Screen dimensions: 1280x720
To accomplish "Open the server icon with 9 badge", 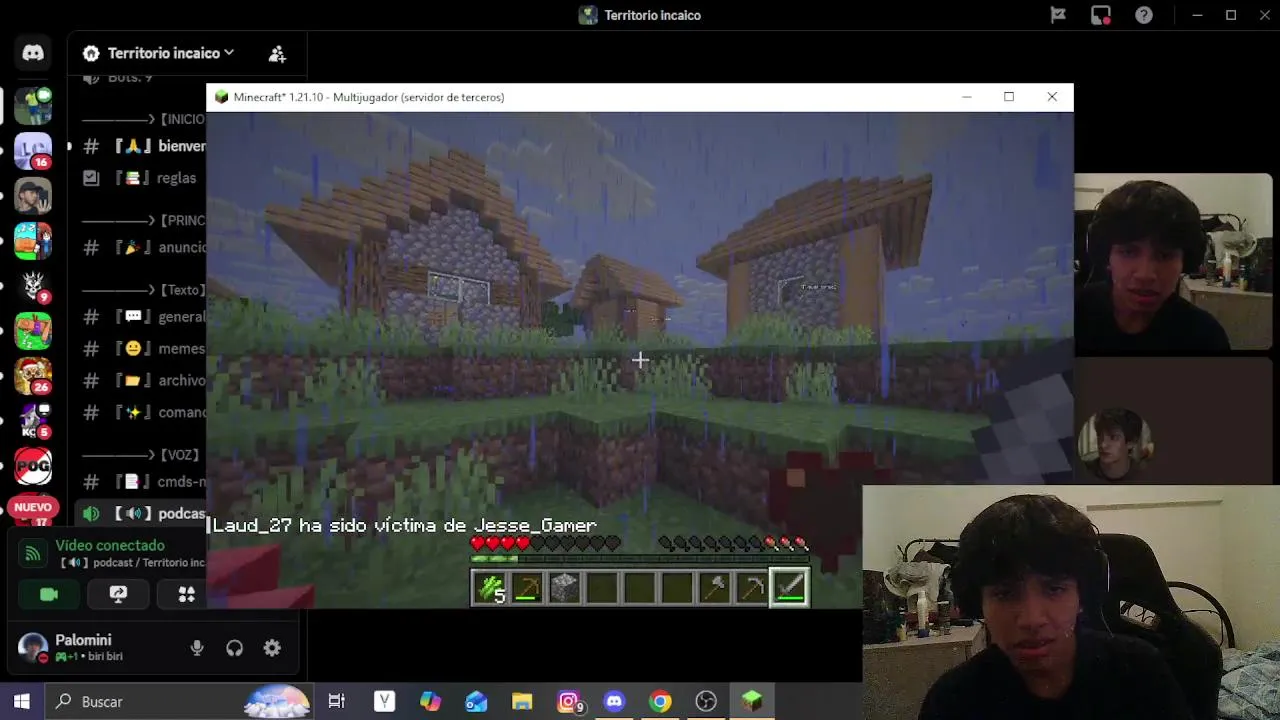I will click(33, 285).
